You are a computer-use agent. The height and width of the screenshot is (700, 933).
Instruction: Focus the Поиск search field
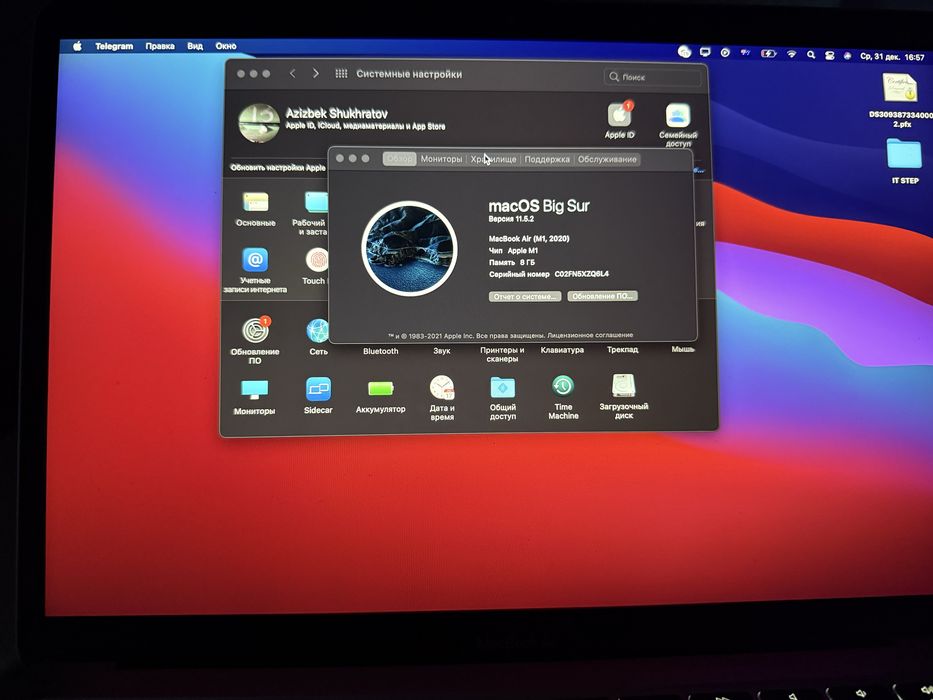[x=653, y=77]
